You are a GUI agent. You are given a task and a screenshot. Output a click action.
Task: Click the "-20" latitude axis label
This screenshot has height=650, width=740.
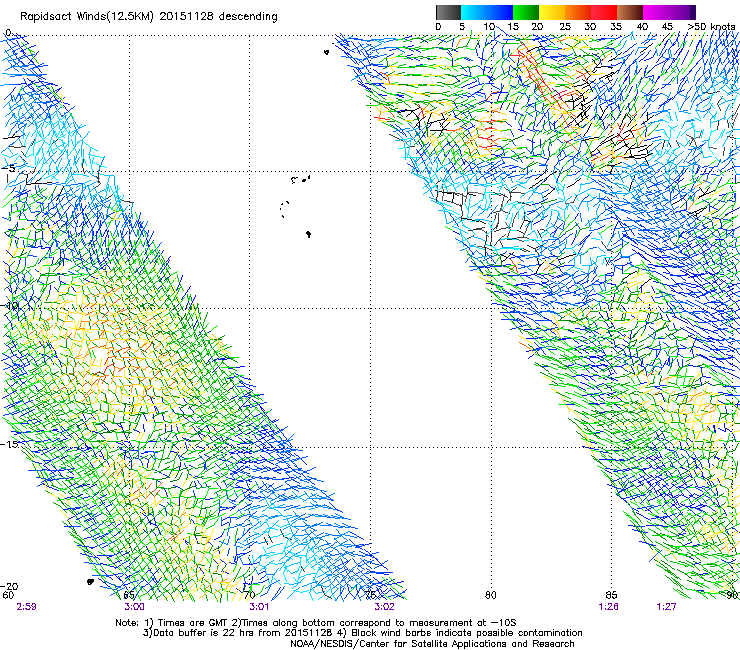point(10,586)
